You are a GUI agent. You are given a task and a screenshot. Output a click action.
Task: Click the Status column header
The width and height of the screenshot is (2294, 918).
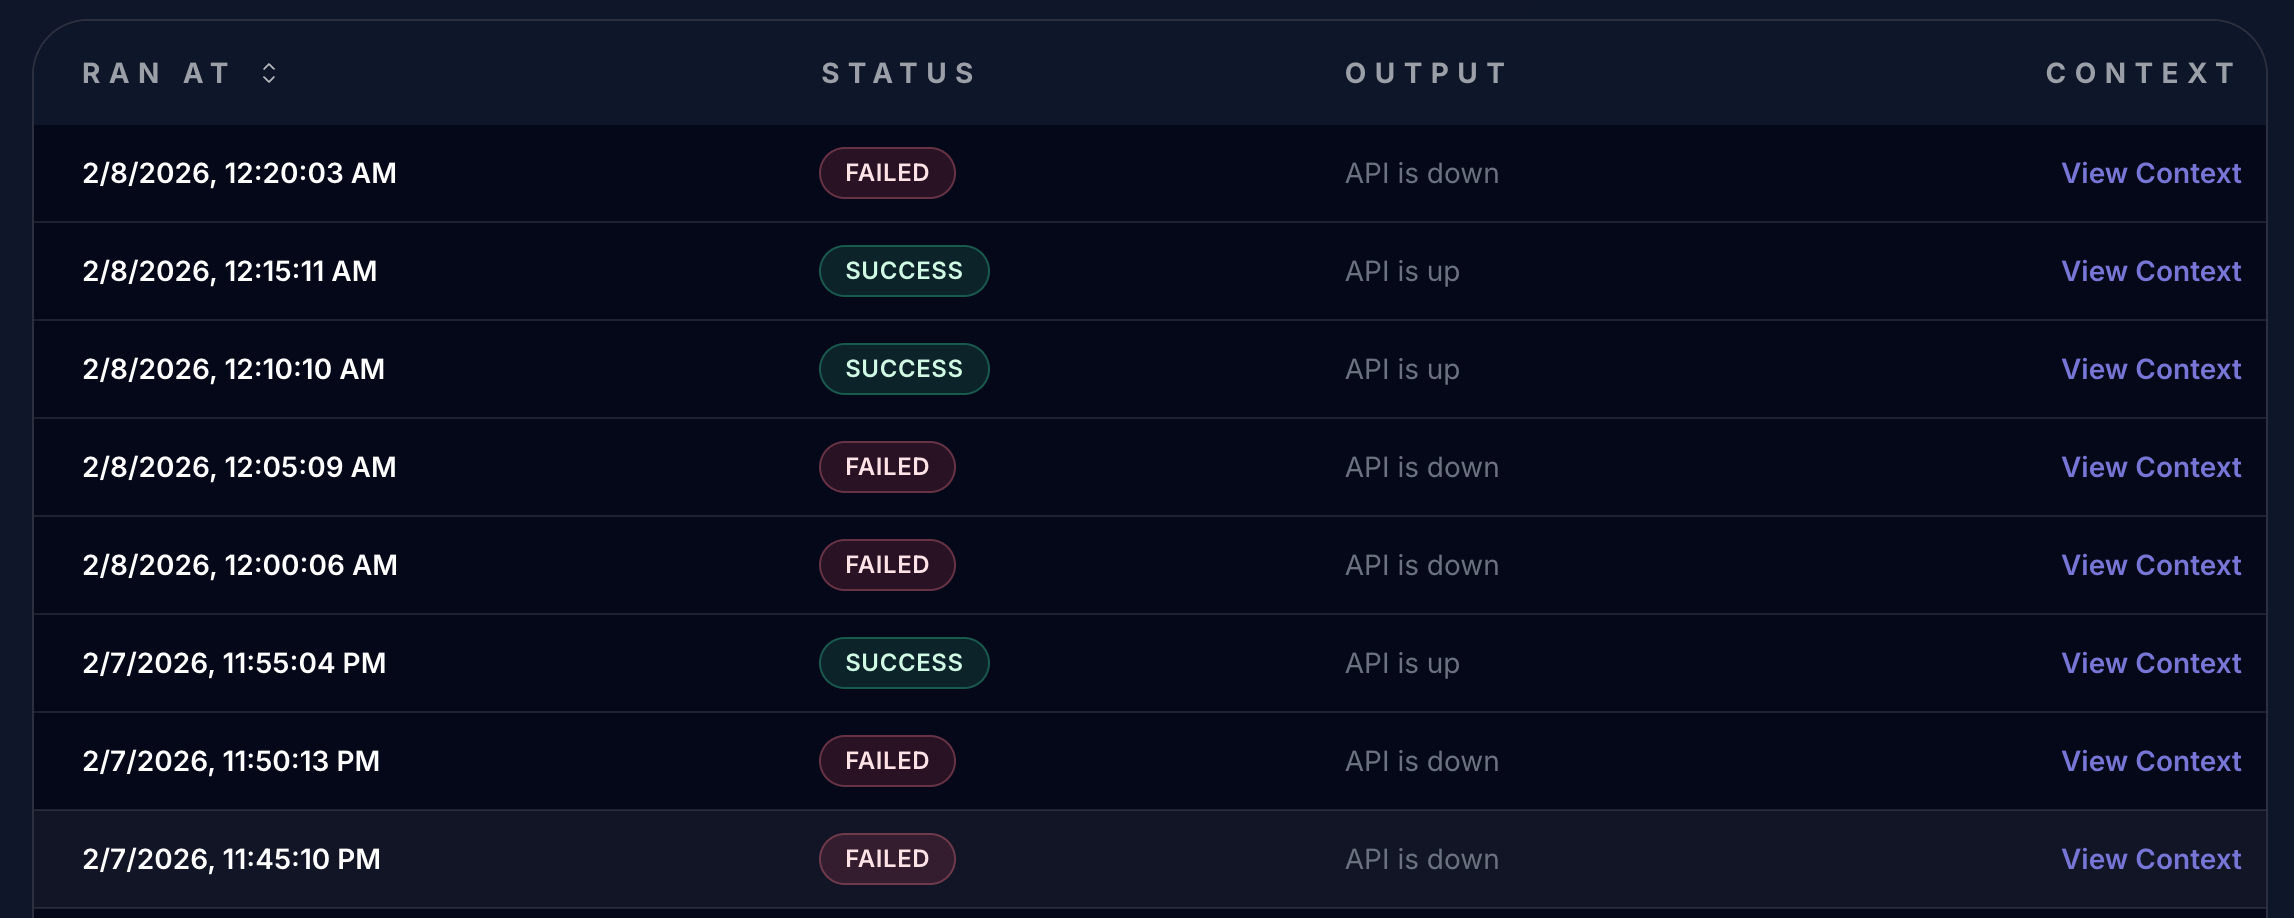click(x=898, y=73)
